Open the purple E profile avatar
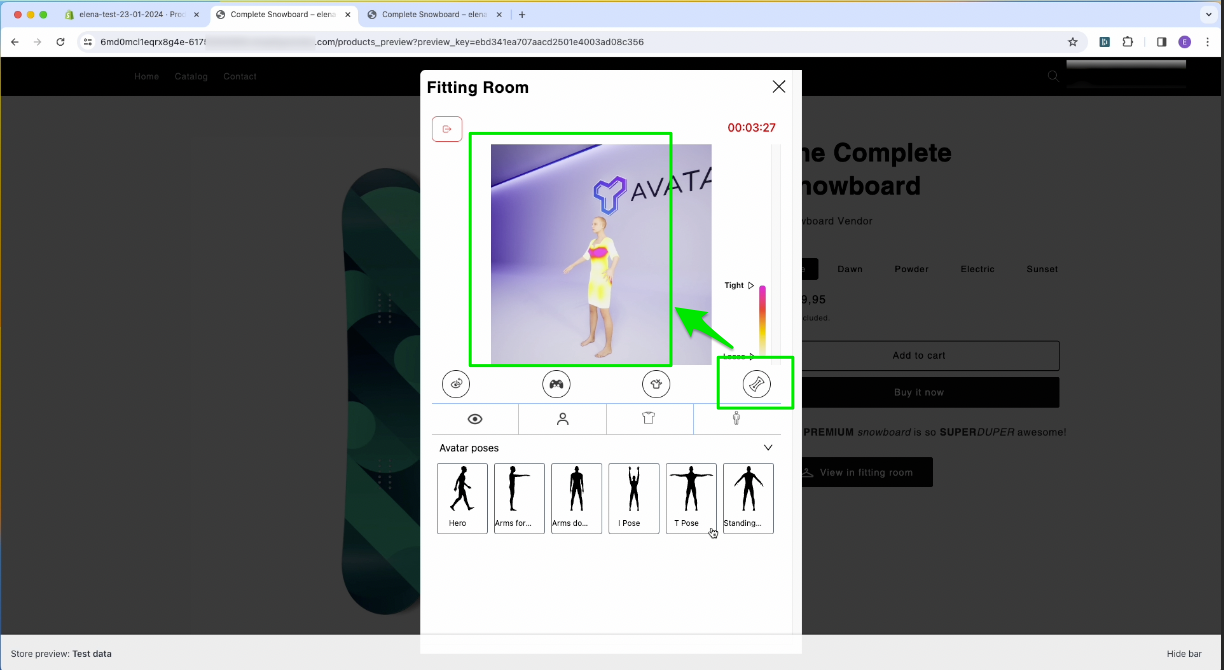 1185,42
